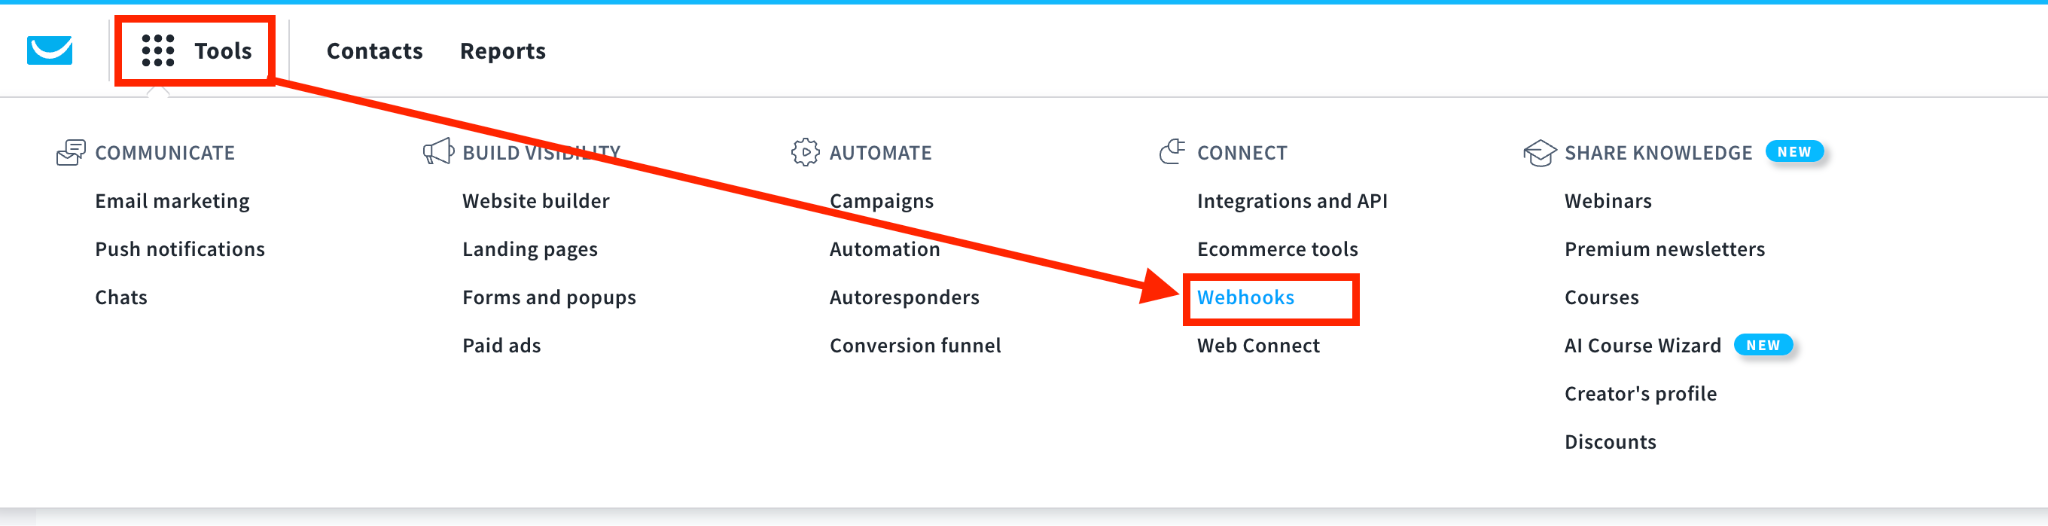Open Website builder
The image size is (2048, 526).
535,201
